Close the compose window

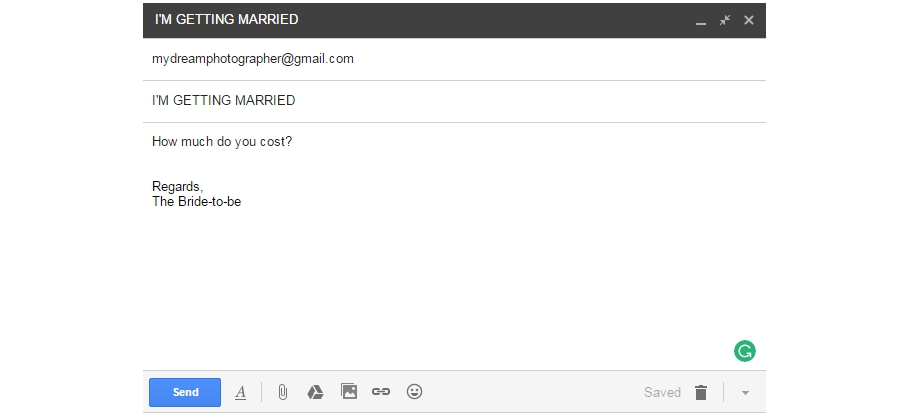tap(749, 20)
